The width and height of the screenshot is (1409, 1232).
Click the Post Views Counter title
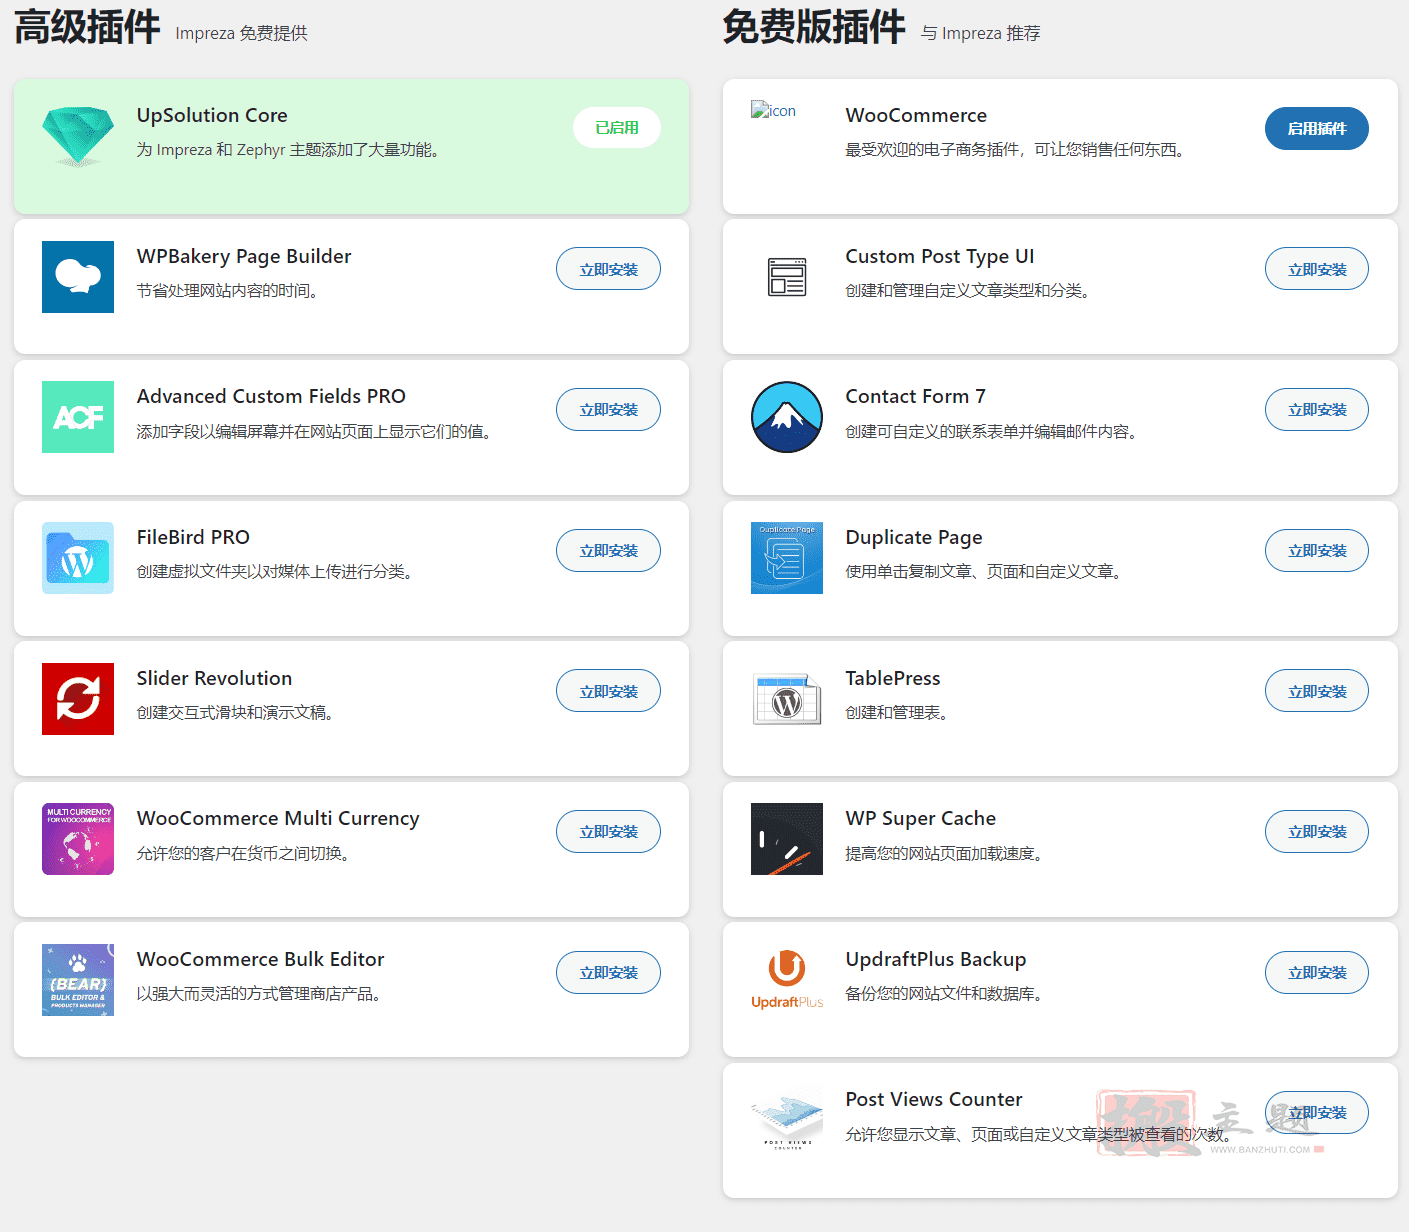934,1099
